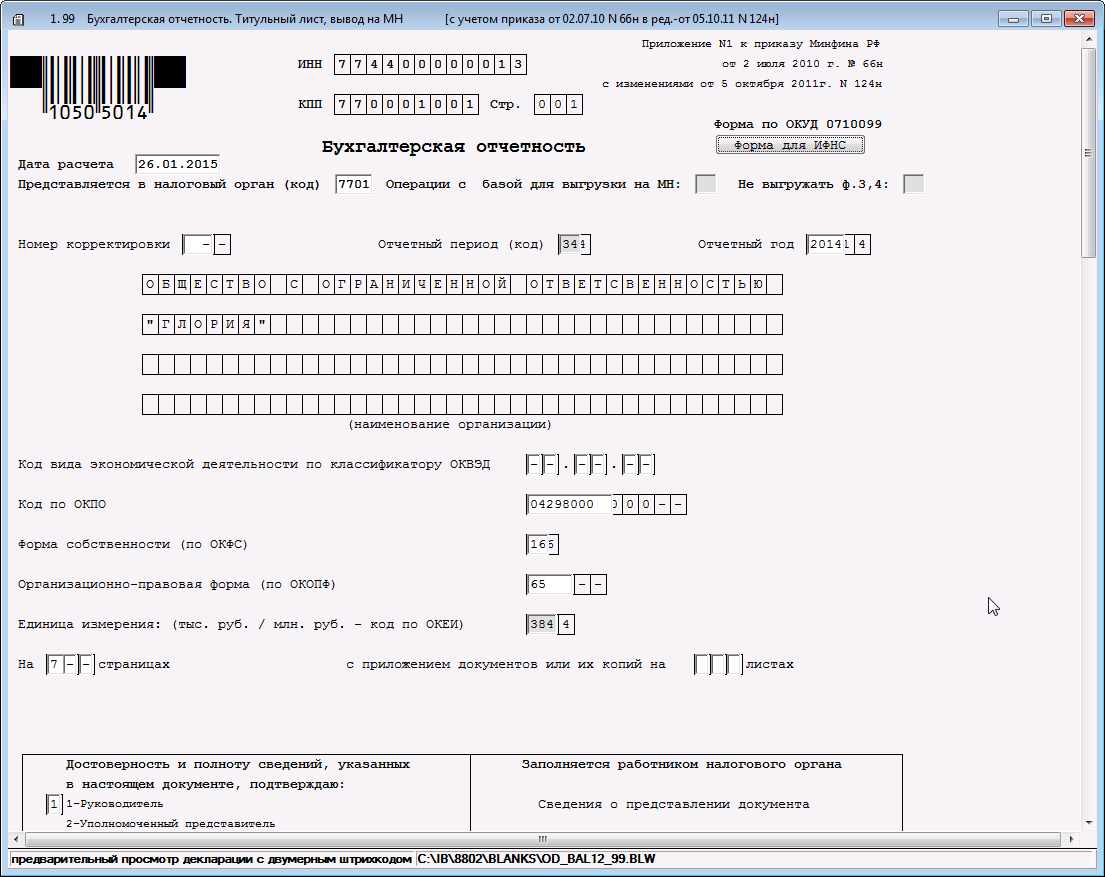The width and height of the screenshot is (1105, 877).
Task: Click the "Форма для ИФНС" button
Action: (x=790, y=145)
